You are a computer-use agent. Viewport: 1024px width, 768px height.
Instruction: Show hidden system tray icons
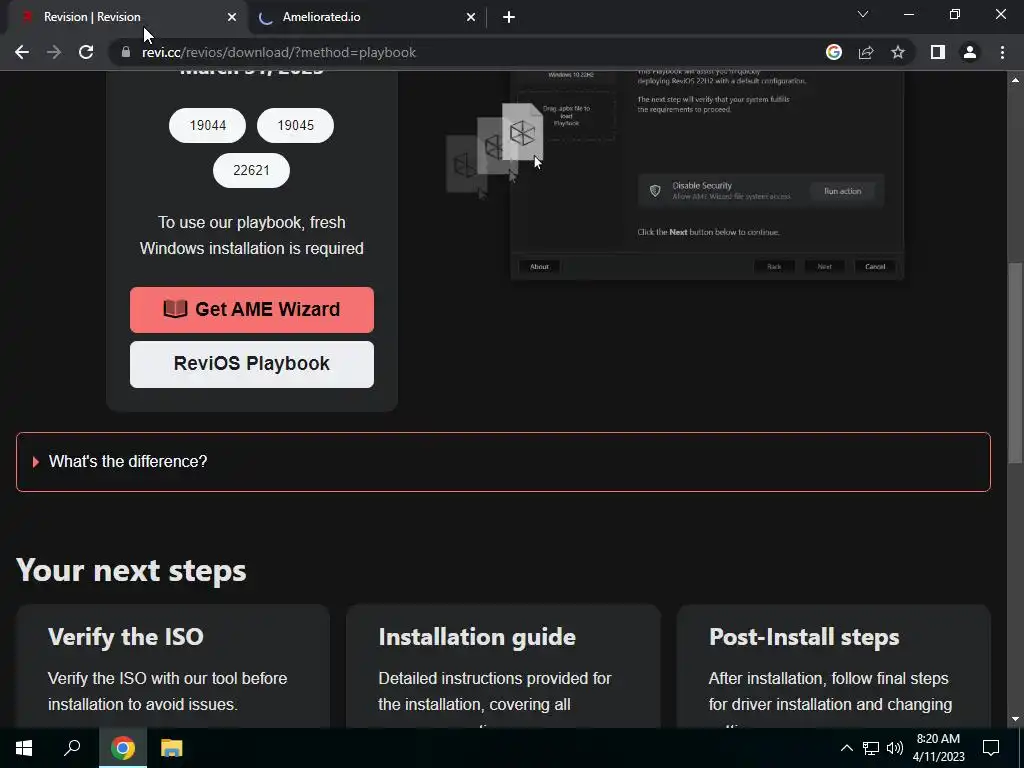pos(846,748)
